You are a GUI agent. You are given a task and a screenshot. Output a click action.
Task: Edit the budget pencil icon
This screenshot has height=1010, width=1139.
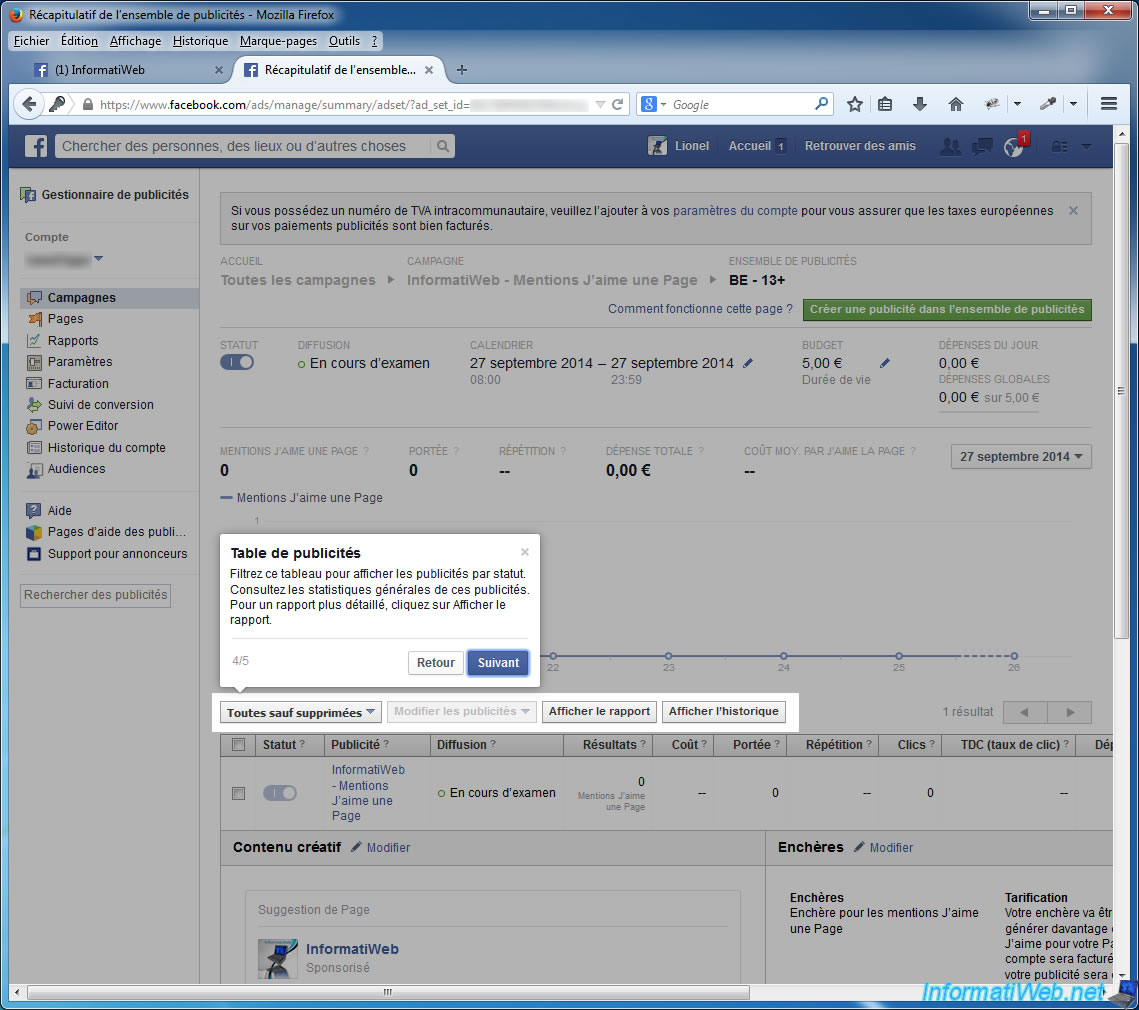pos(885,363)
